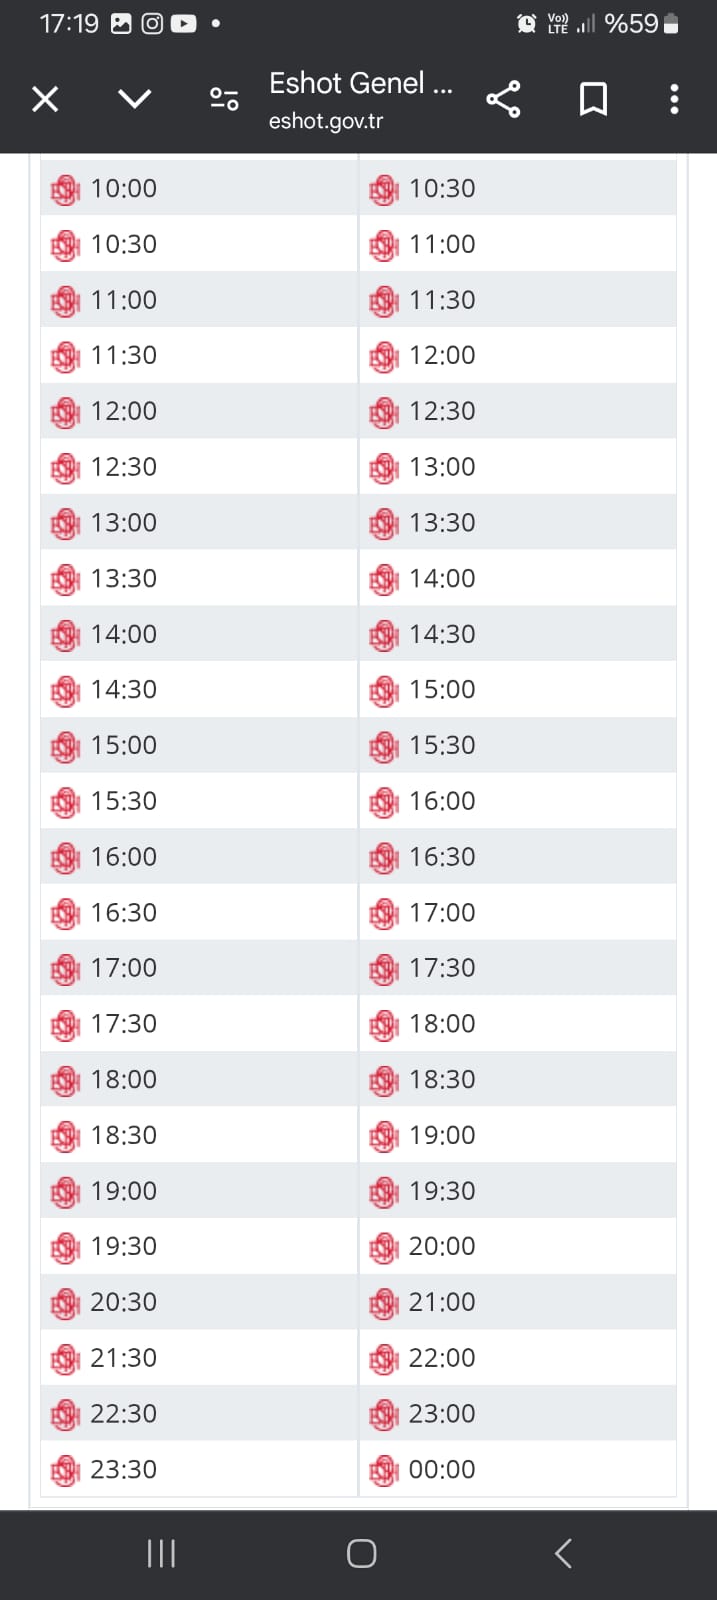This screenshot has width=717, height=1600.
Task: Tap the 12:00 time in left column
Action: point(124,411)
